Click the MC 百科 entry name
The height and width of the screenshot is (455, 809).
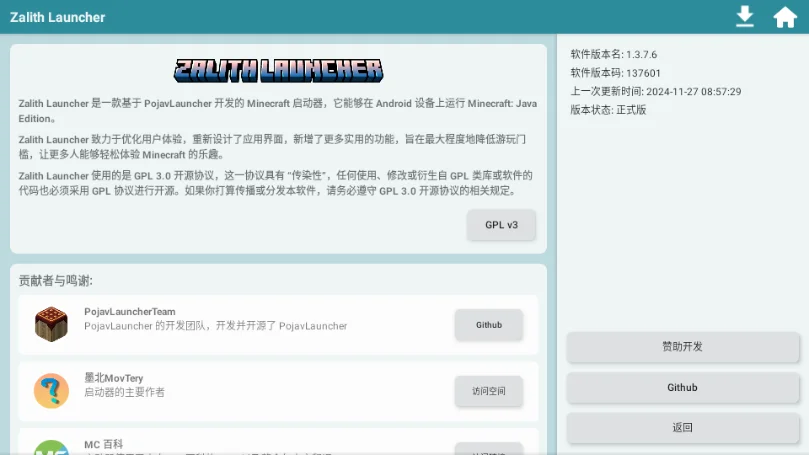[103, 444]
